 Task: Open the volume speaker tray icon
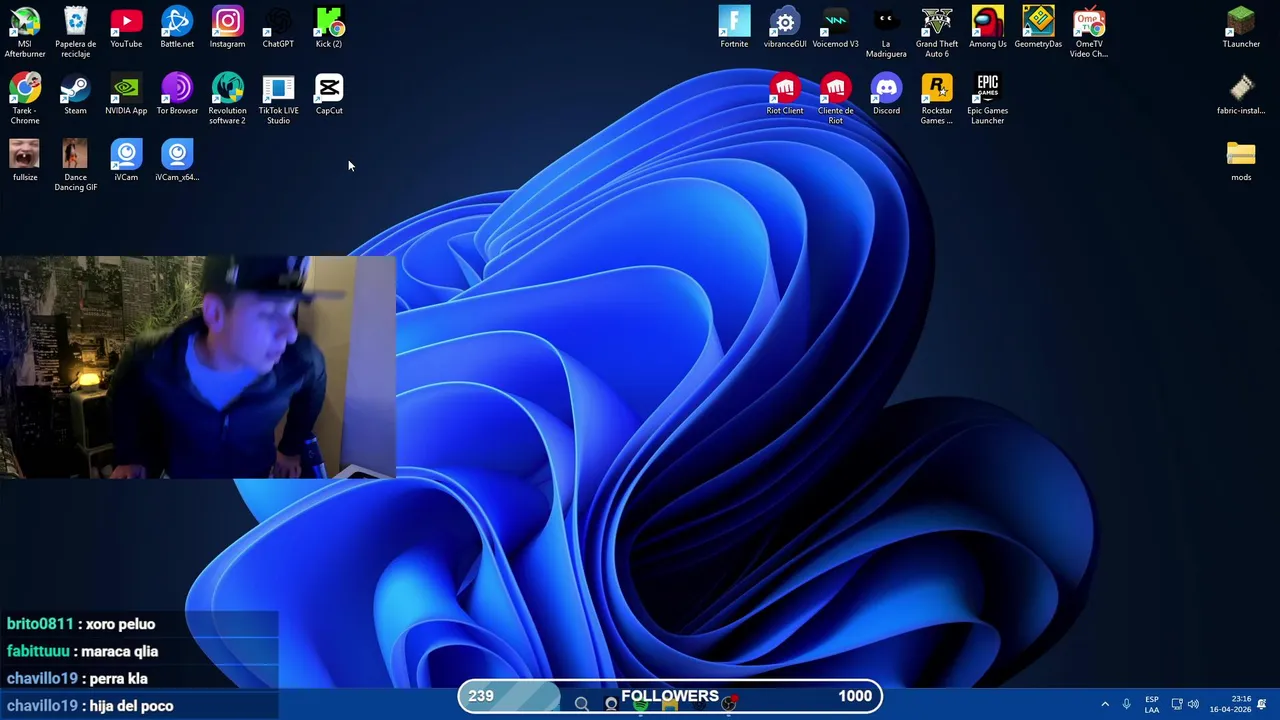click(x=1193, y=704)
